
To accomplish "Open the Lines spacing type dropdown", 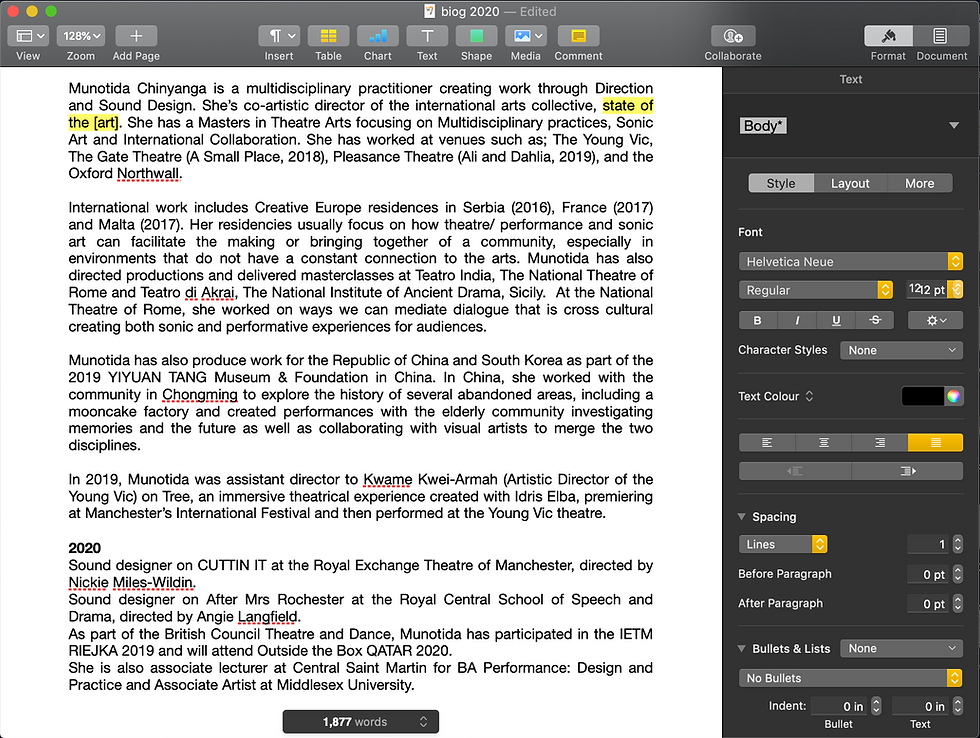I will point(782,544).
